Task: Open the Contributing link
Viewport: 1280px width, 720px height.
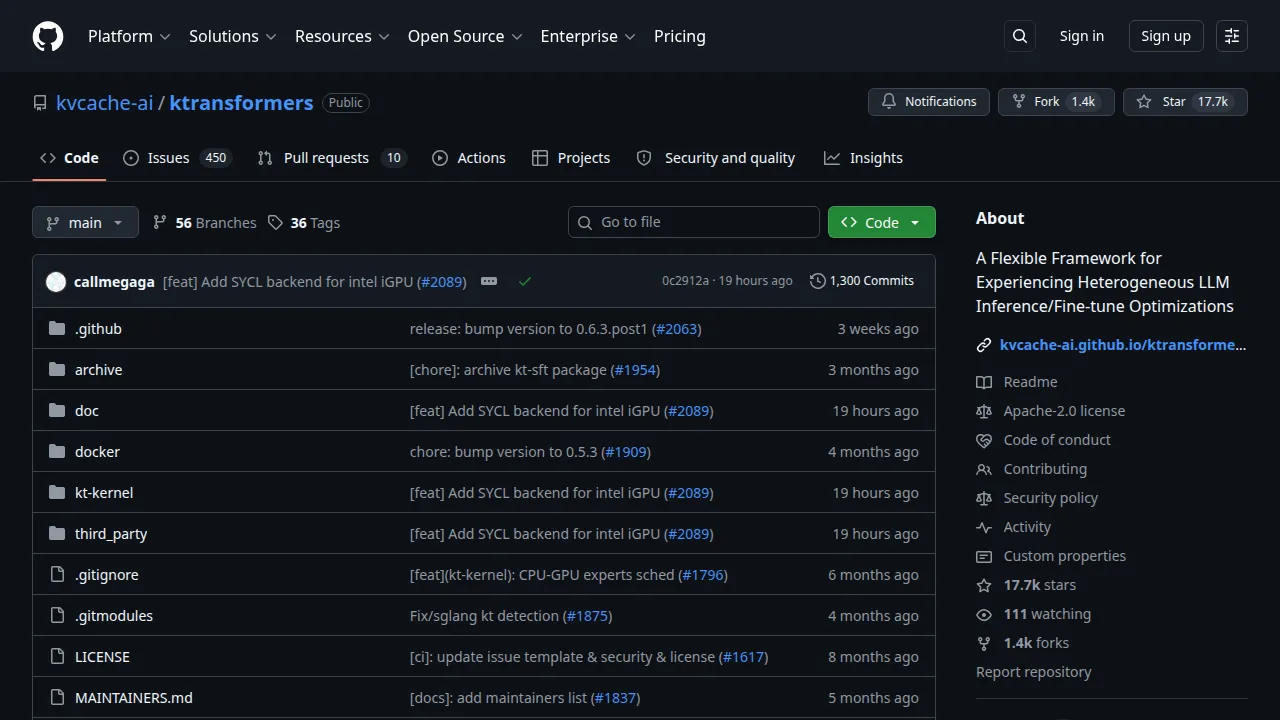Action: click(x=1045, y=469)
